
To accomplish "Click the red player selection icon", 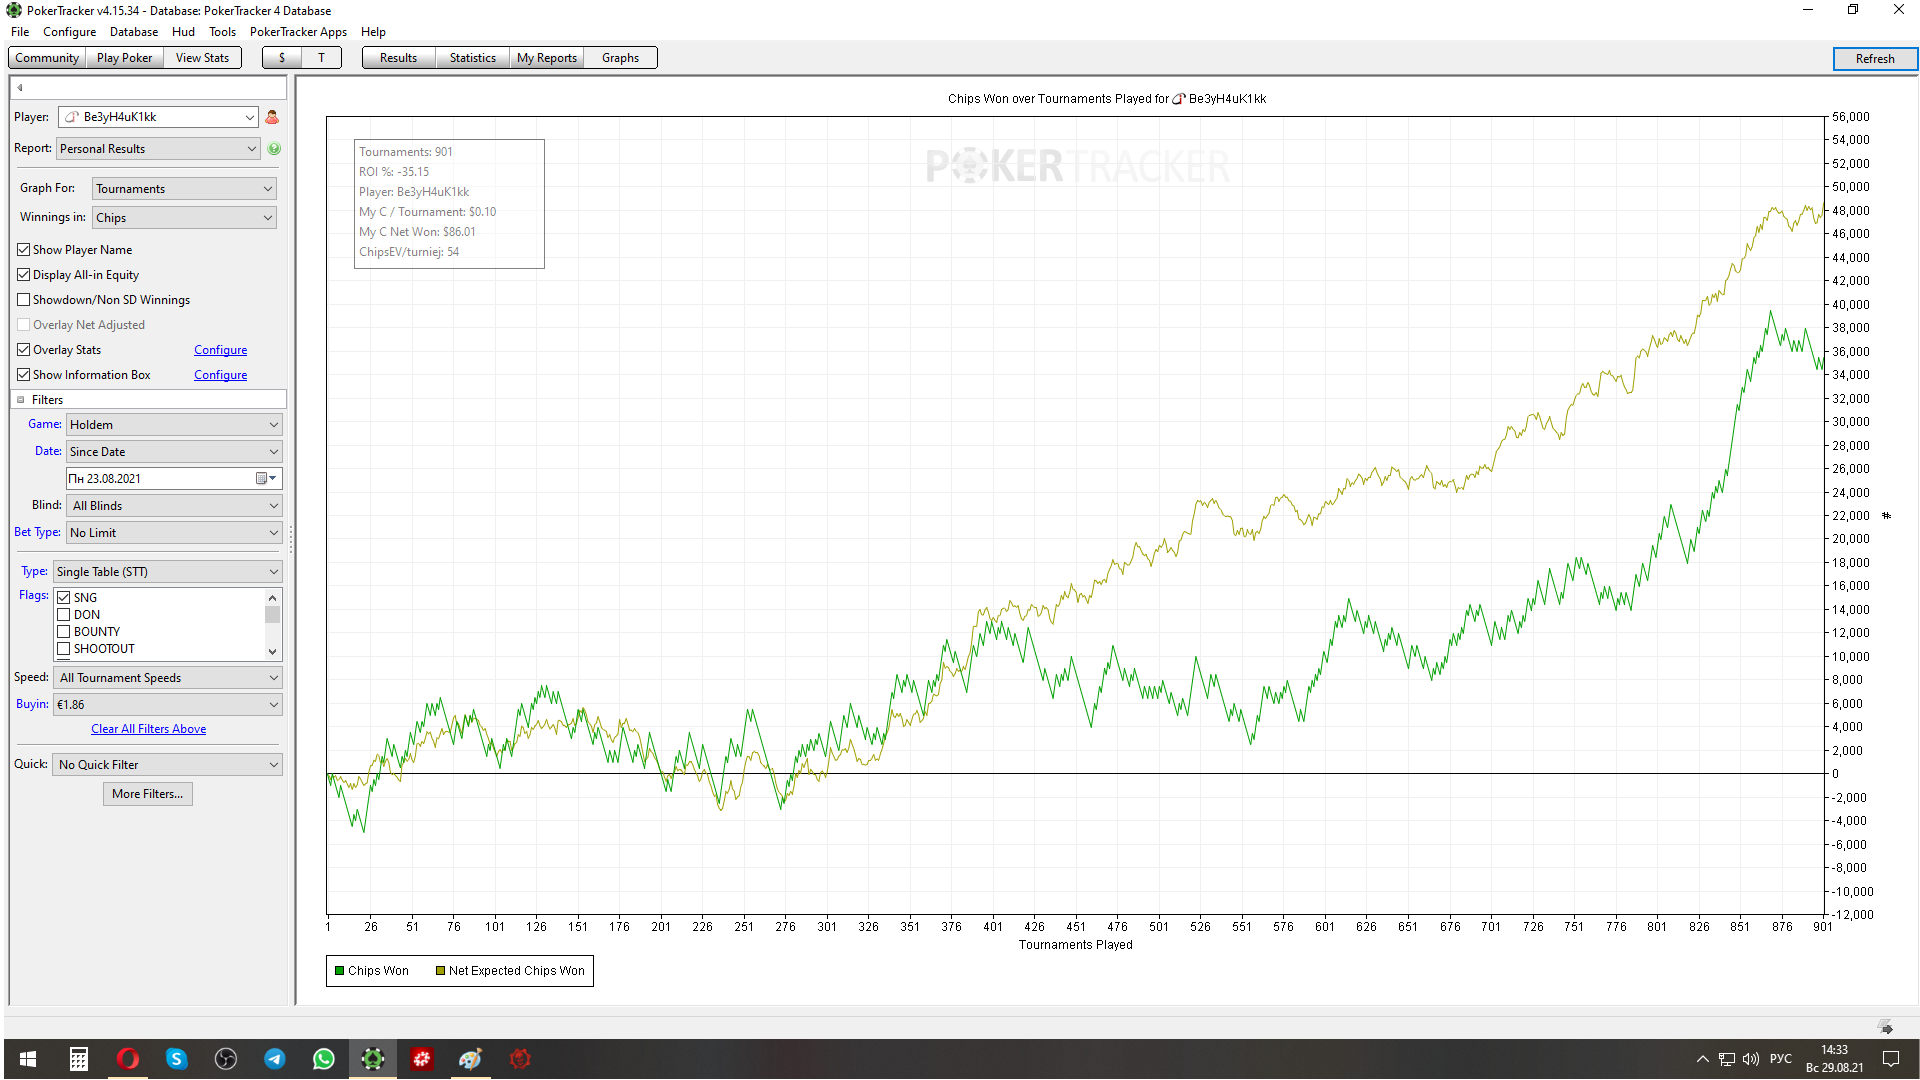I will pyautogui.click(x=272, y=117).
